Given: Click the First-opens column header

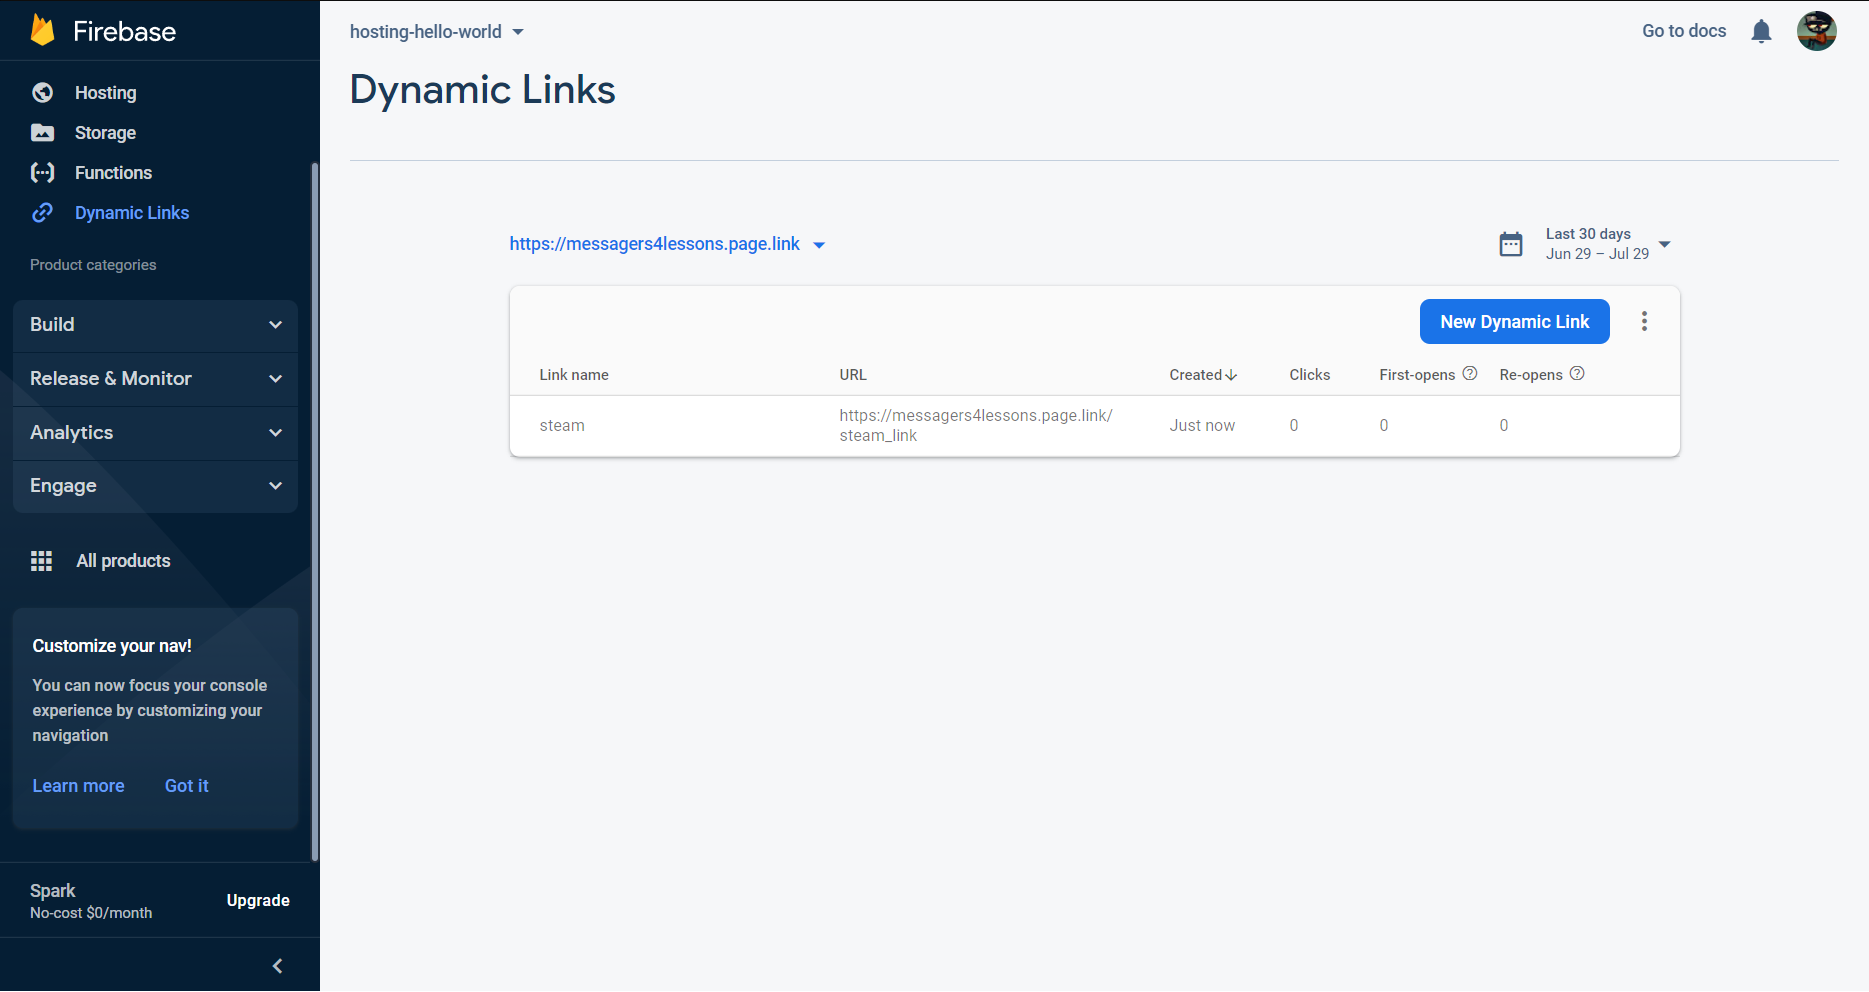Looking at the screenshot, I should point(1417,375).
